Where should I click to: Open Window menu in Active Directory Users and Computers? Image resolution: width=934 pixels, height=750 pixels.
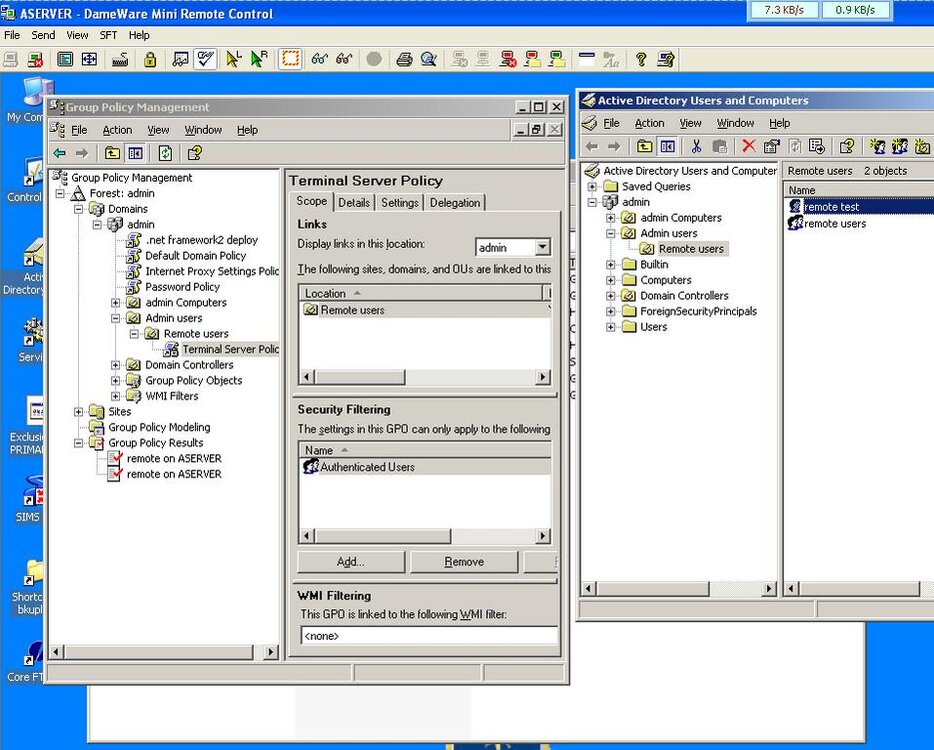(735, 123)
